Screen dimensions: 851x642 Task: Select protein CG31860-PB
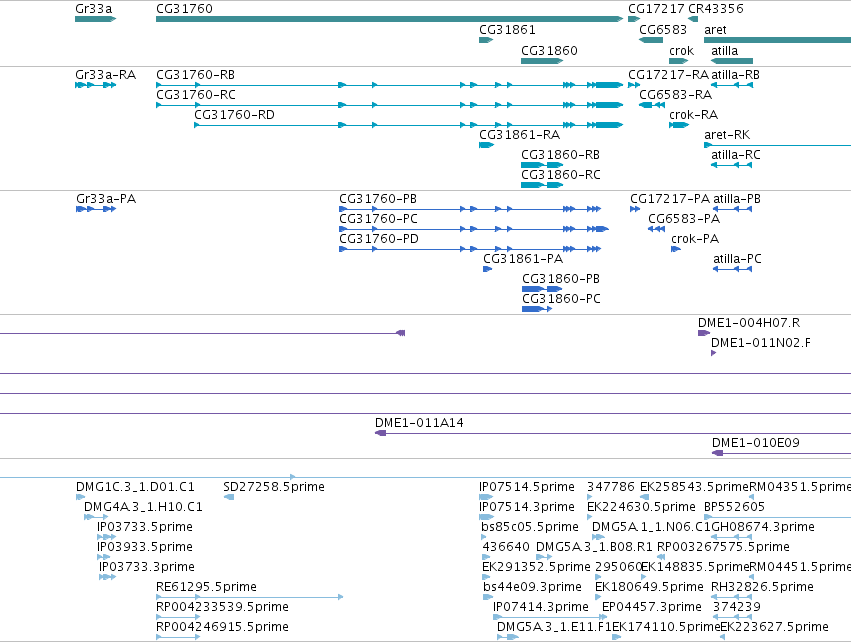561,278
